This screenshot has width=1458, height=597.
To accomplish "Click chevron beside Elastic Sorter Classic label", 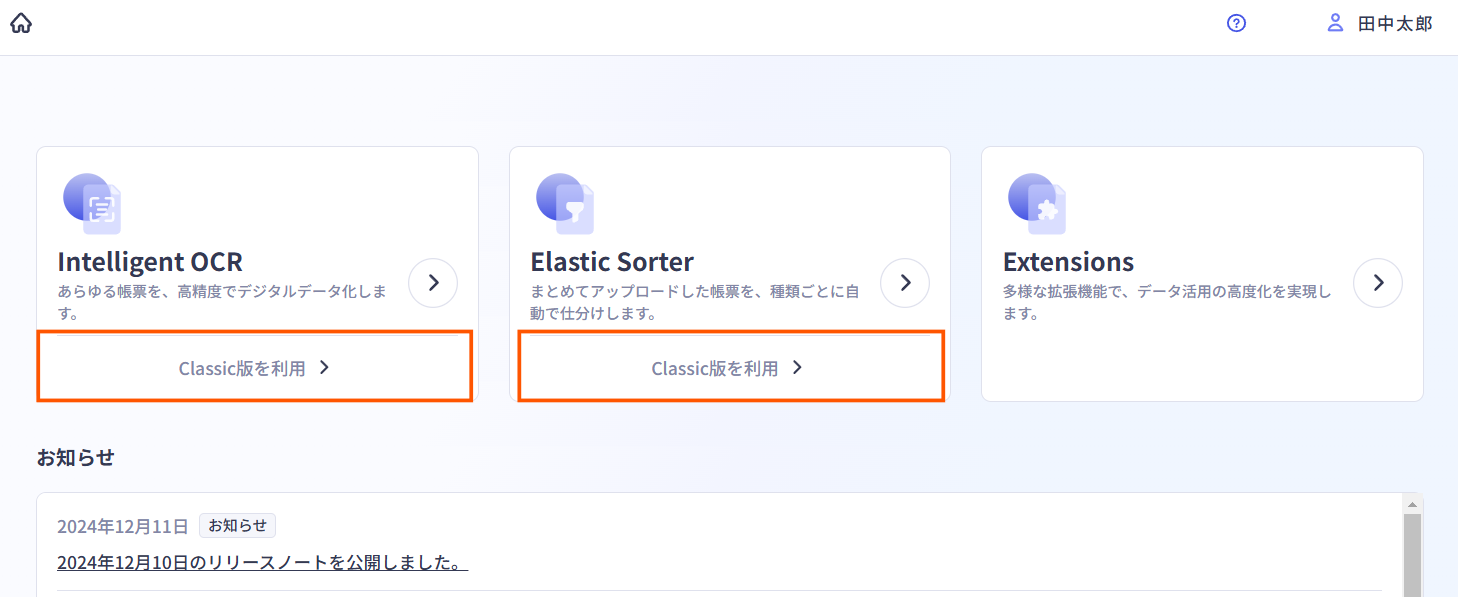I will pos(797,368).
